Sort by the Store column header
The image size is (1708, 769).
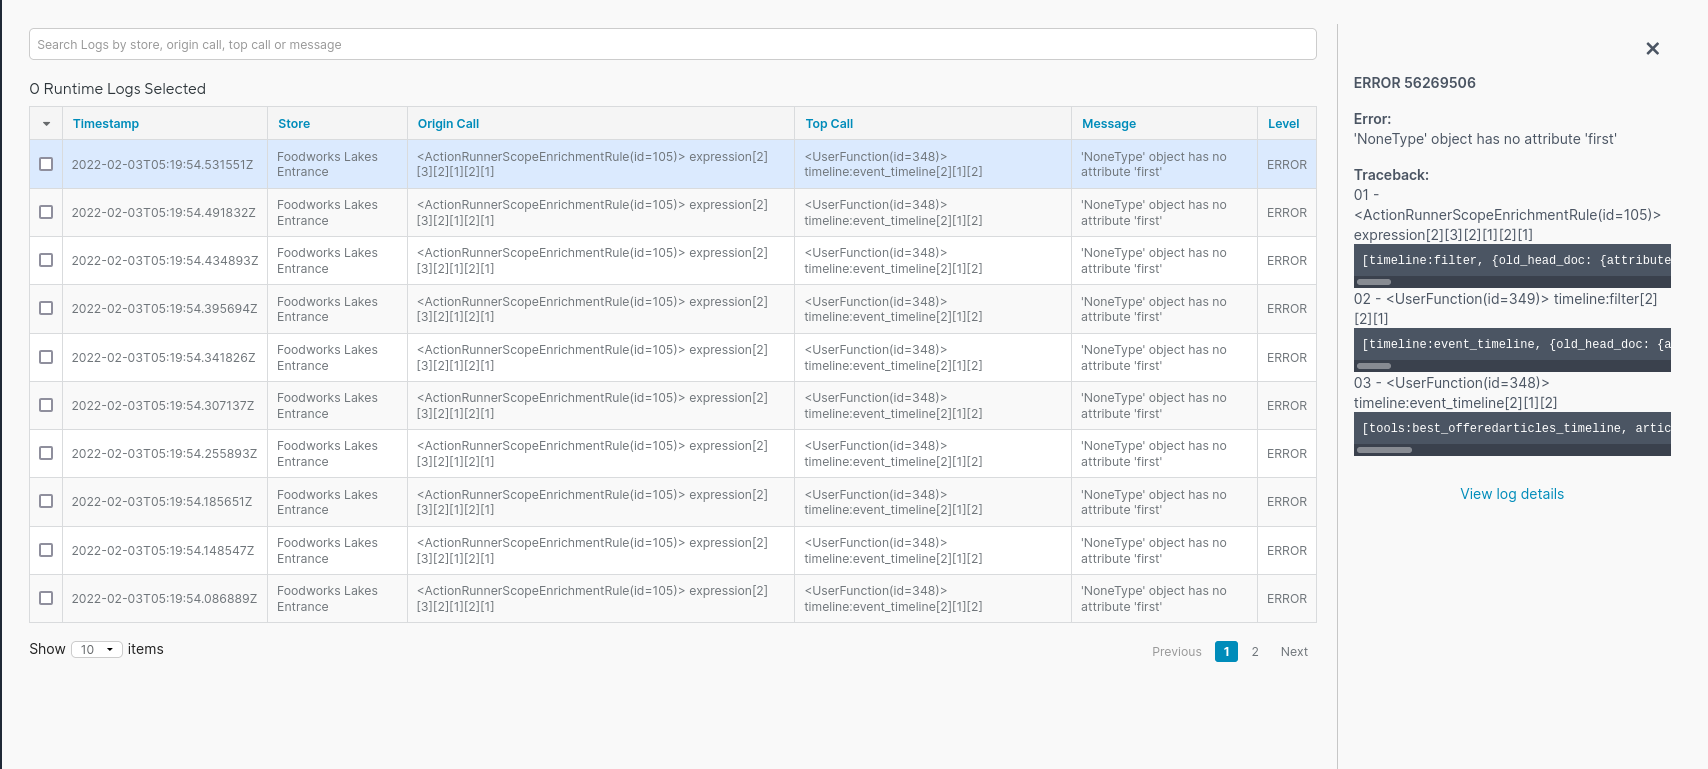click(294, 124)
